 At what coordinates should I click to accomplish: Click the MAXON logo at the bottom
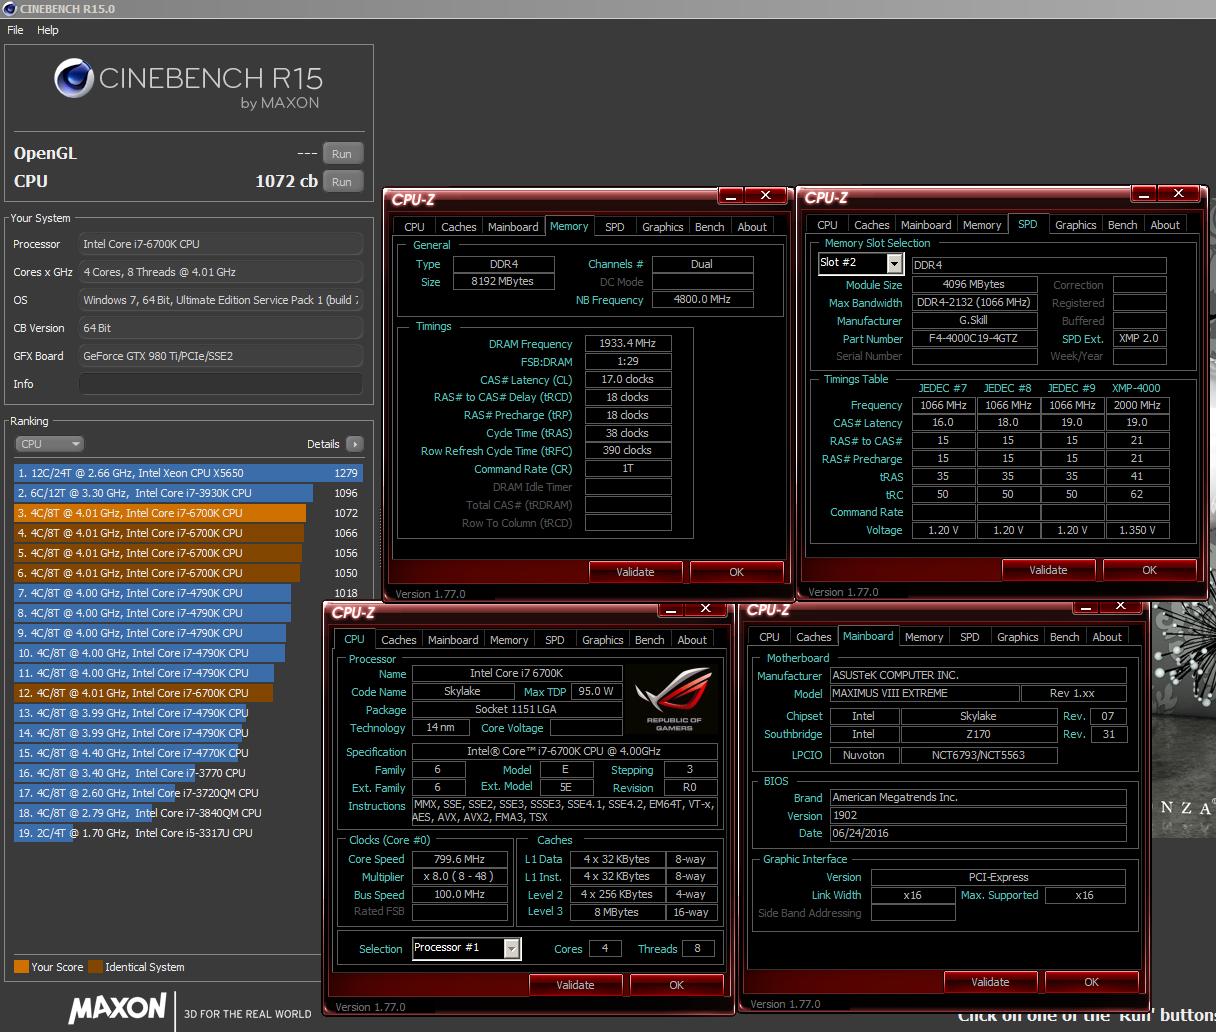coord(117,1007)
